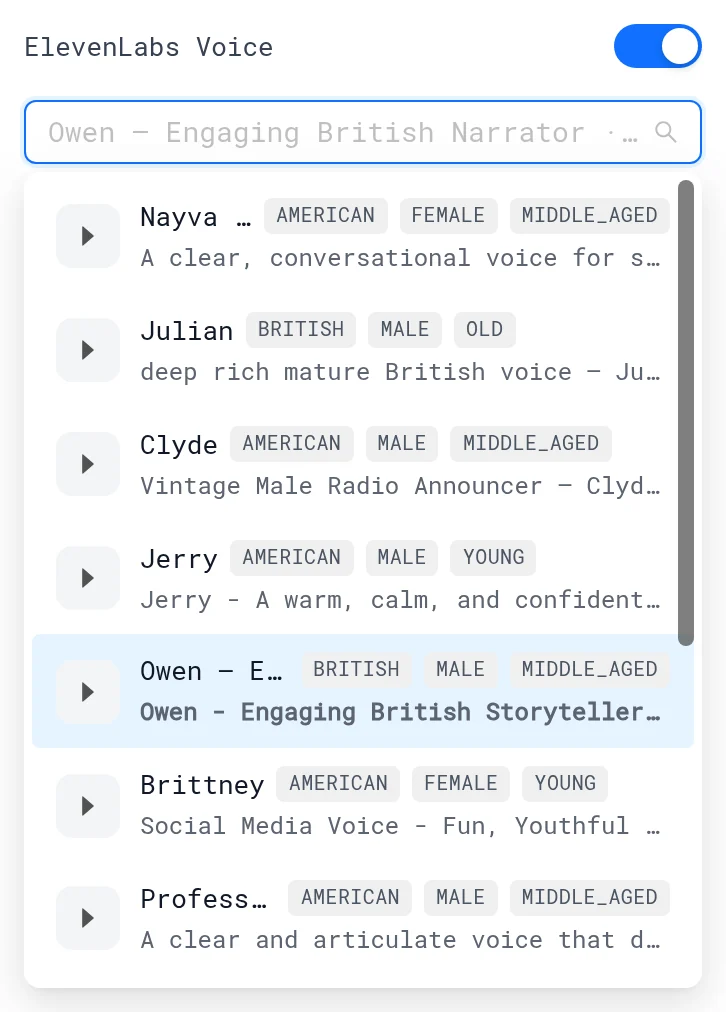Select the Nayva voice name
726x1012 pixels.
click(x=196, y=217)
